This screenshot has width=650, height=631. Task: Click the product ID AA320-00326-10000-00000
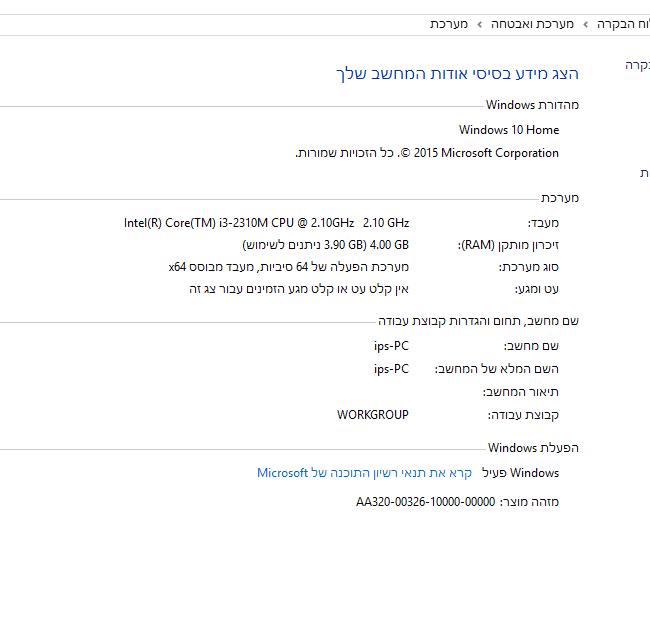pos(426,502)
